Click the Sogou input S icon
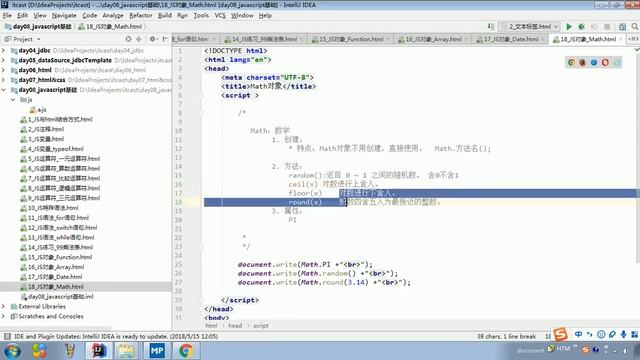The image size is (640, 360). tap(560, 334)
